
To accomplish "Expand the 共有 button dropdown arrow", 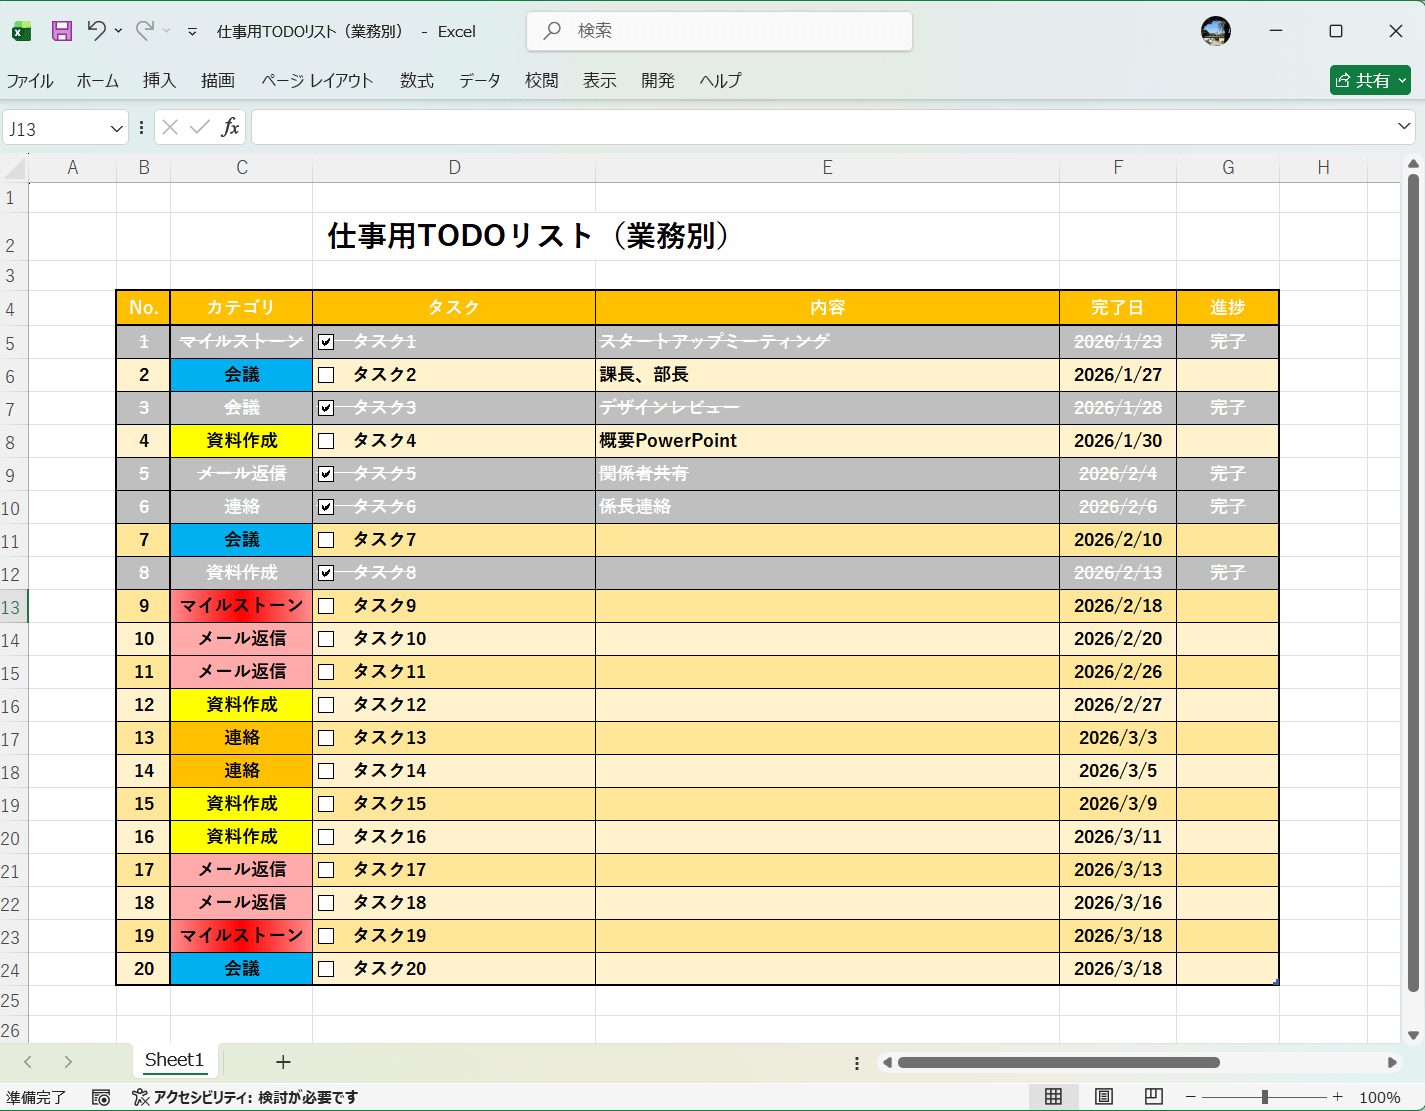I will pos(1404,80).
